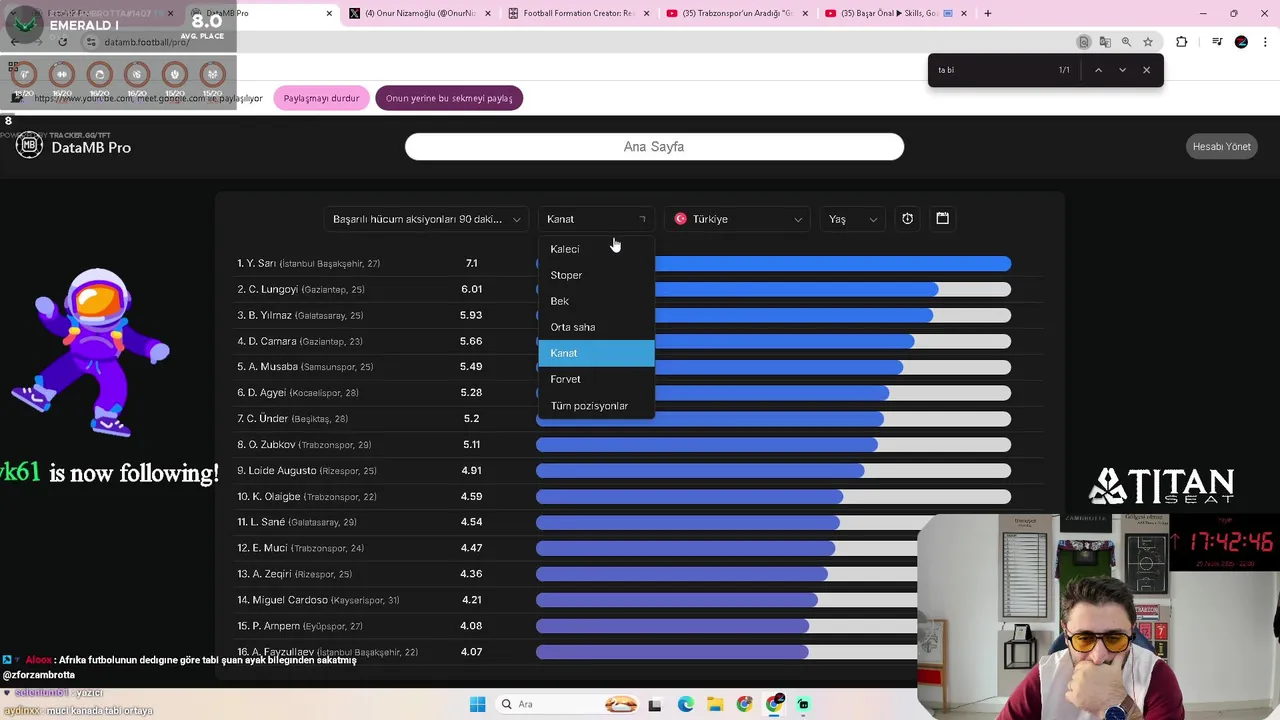Collapse the Kanat position dropdown

point(596,219)
